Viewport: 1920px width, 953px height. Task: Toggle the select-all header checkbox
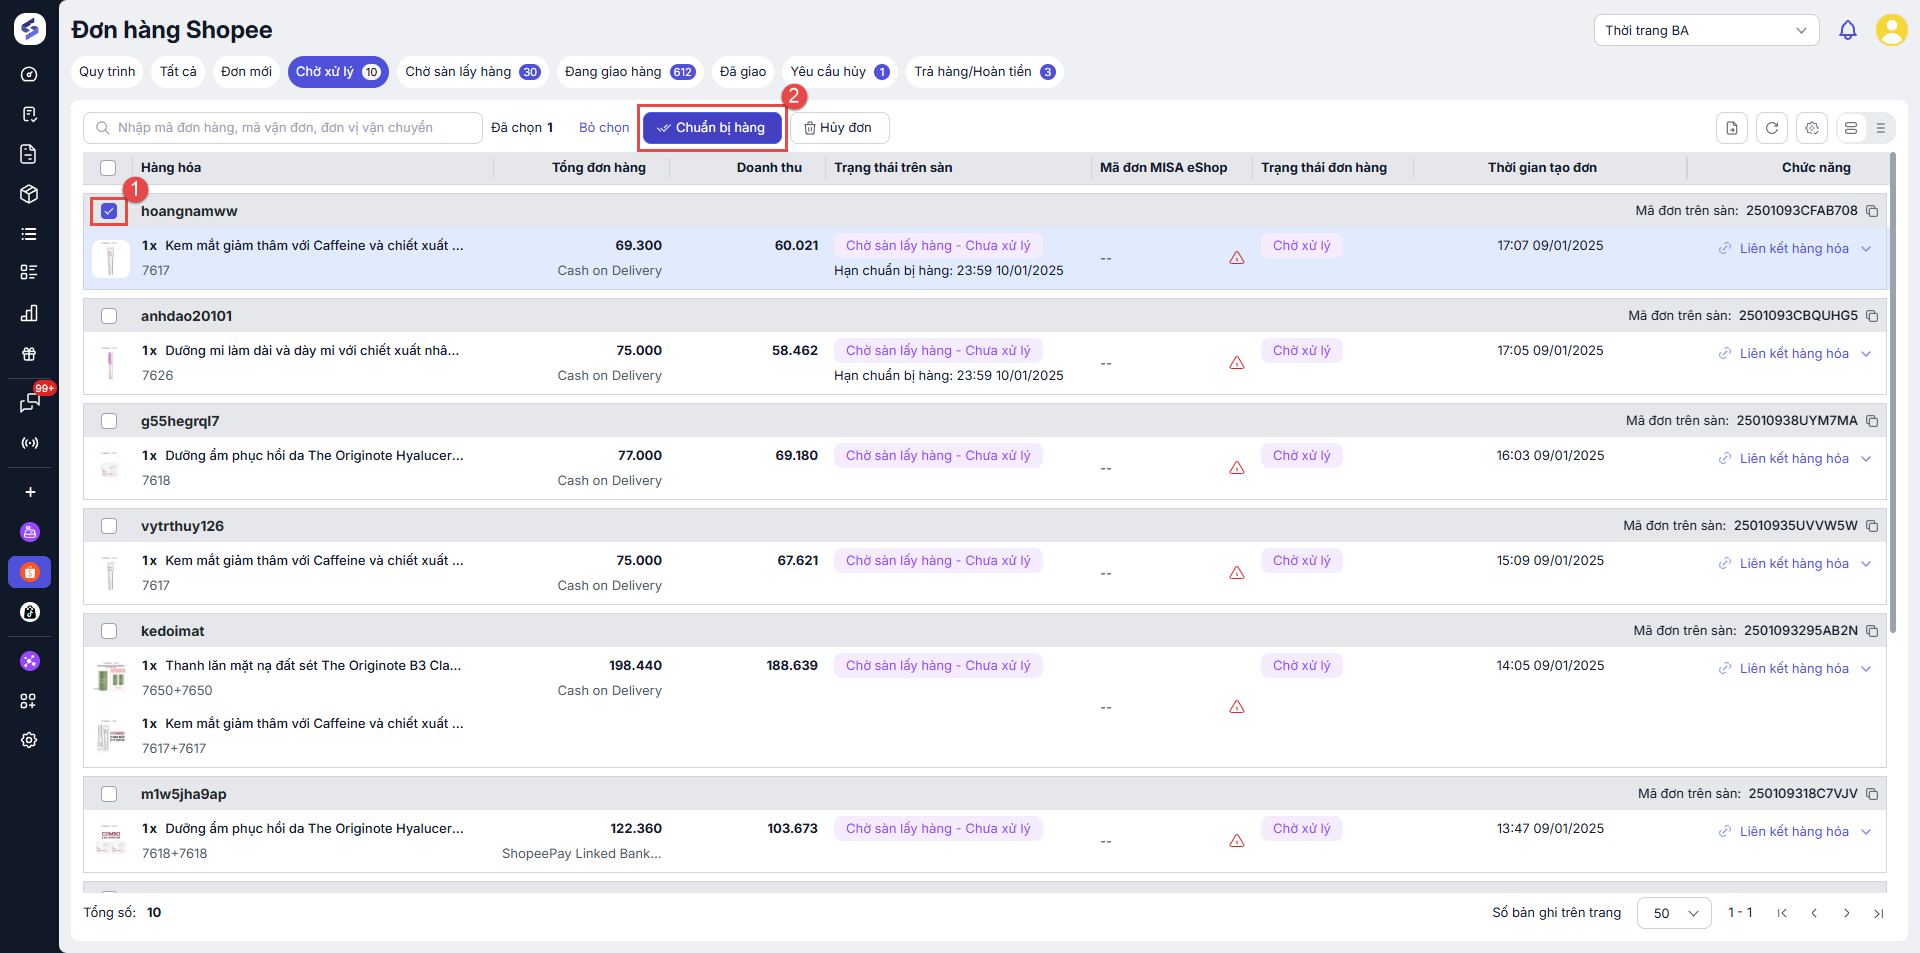tap(108, 168)
